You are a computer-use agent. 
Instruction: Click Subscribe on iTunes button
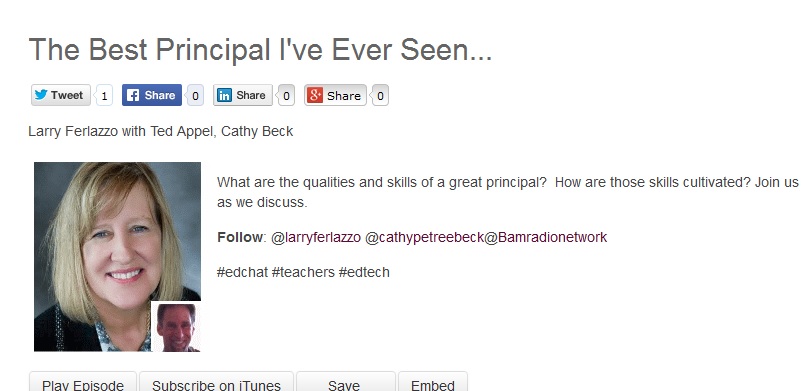(x=216, y=384)
